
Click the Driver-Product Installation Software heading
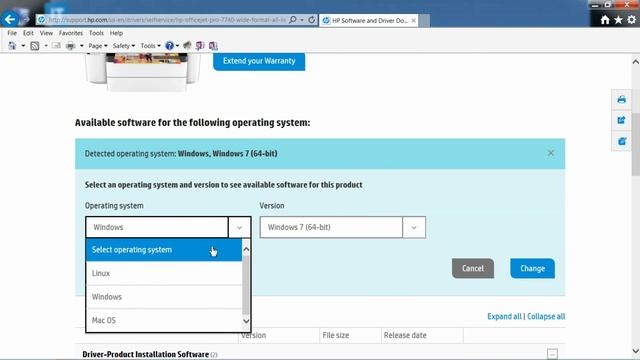coord(145,354)
